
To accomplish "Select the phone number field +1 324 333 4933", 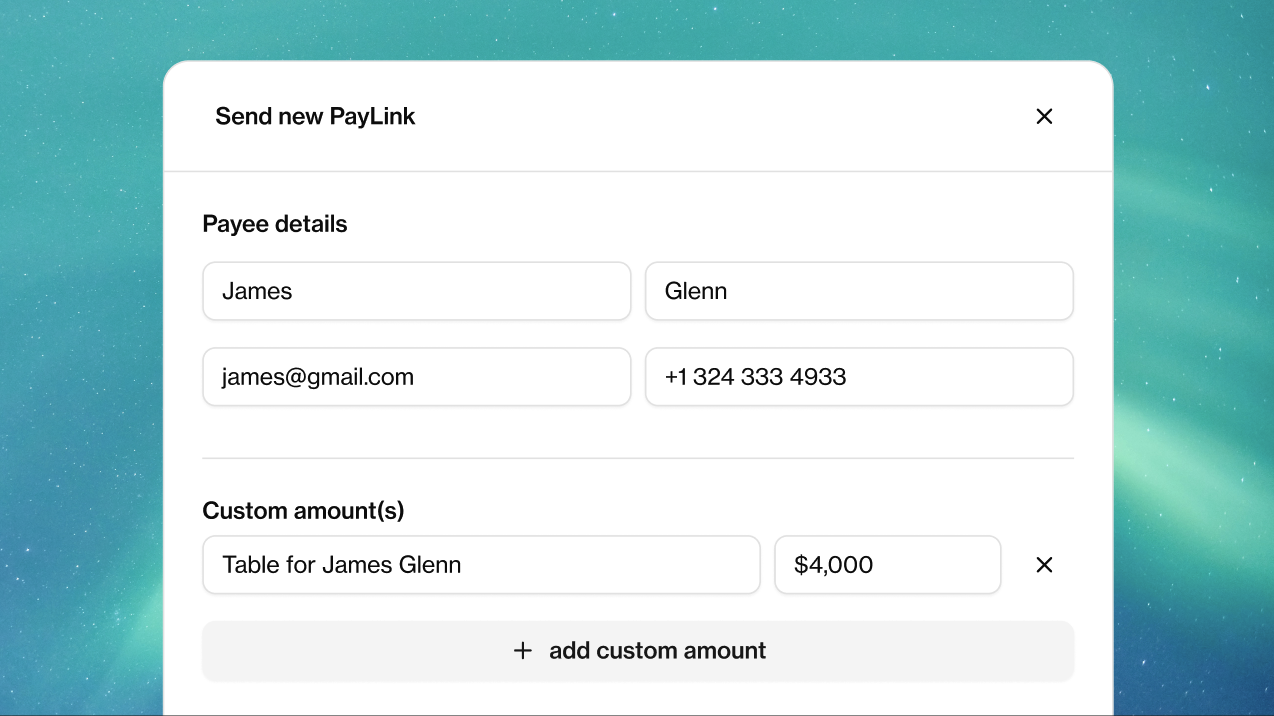I will 859,377.
